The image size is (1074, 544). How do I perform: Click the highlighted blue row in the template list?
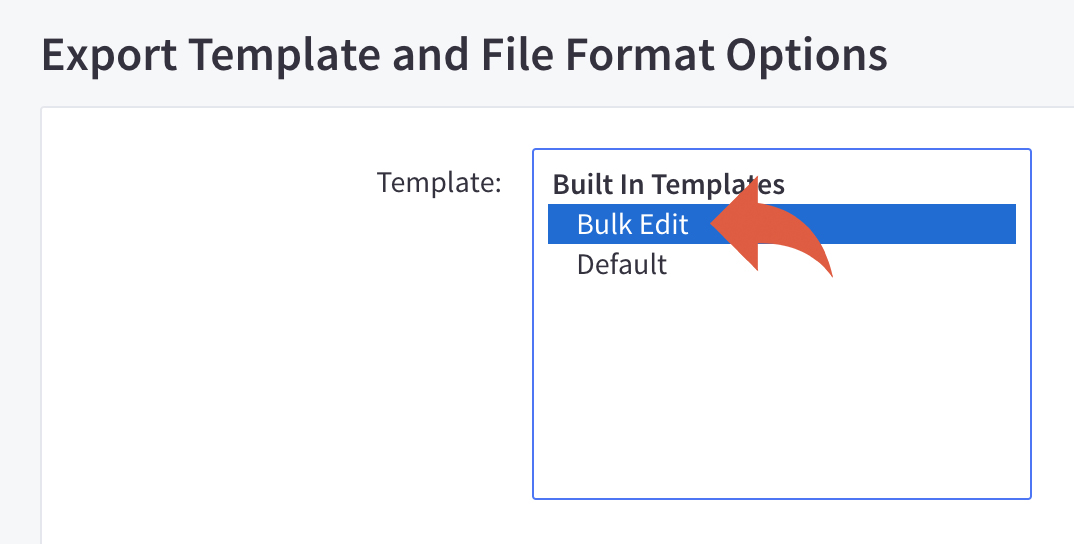point(782,224)
